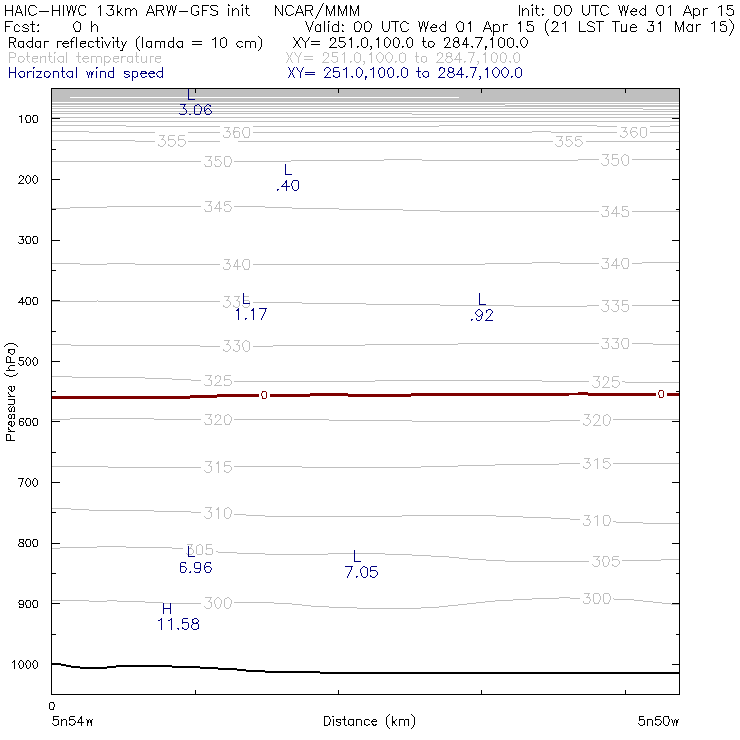The width and height of the screenshot is (740, 740).
Task: Click the "800" pressure axis tick label
Action: point(28,543)
